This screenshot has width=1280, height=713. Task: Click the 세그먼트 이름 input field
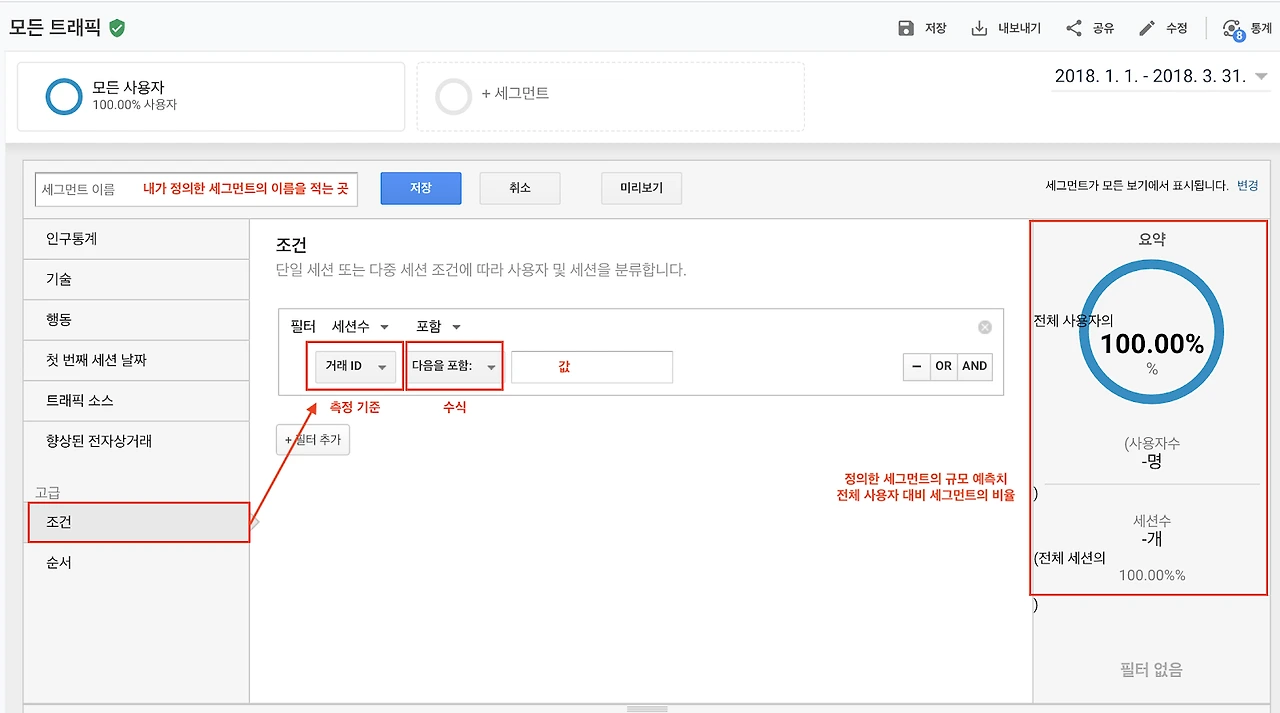coord(196,189)
